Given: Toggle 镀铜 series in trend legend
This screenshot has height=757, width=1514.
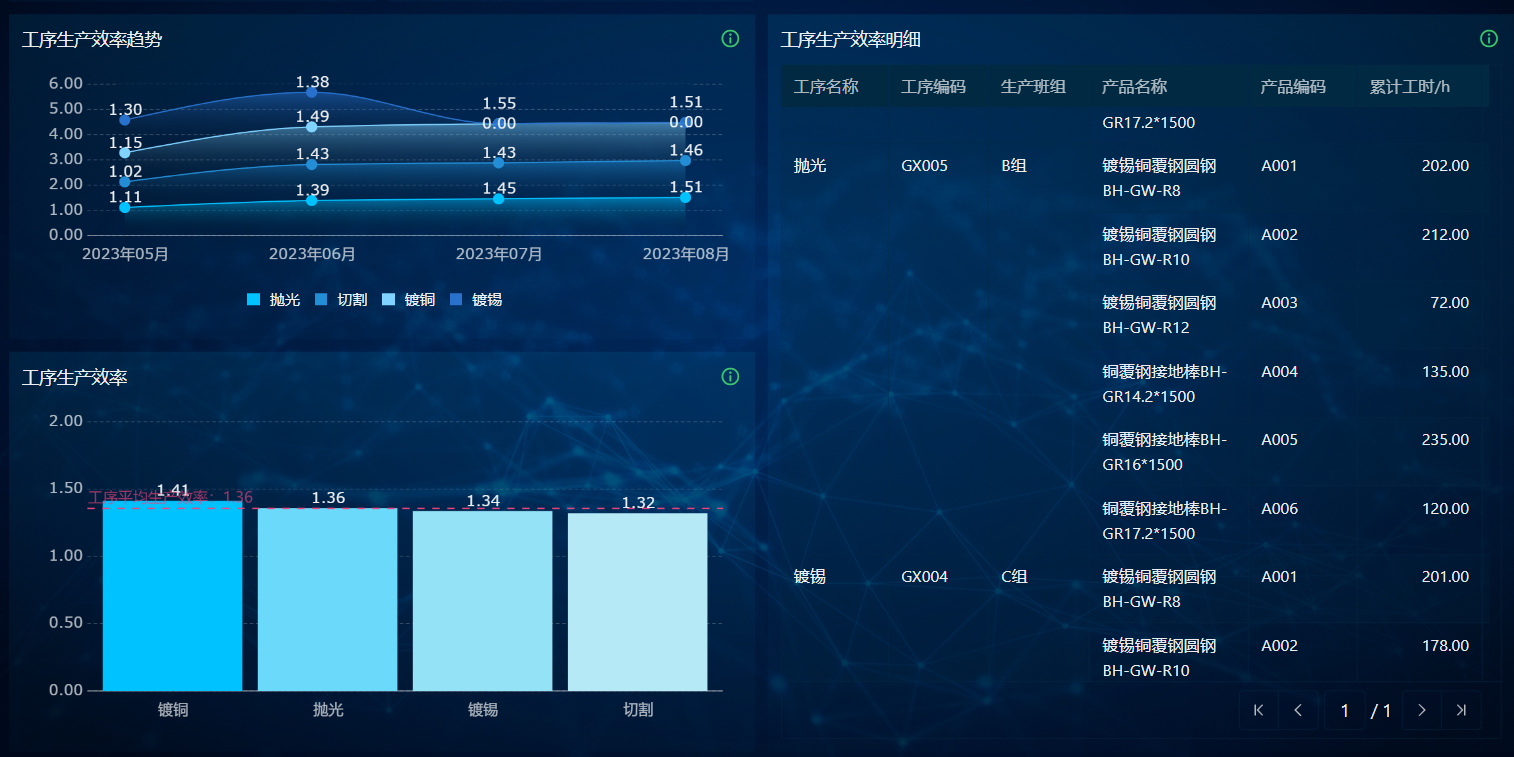Looking at the screenshot, I should click(408, 300).
